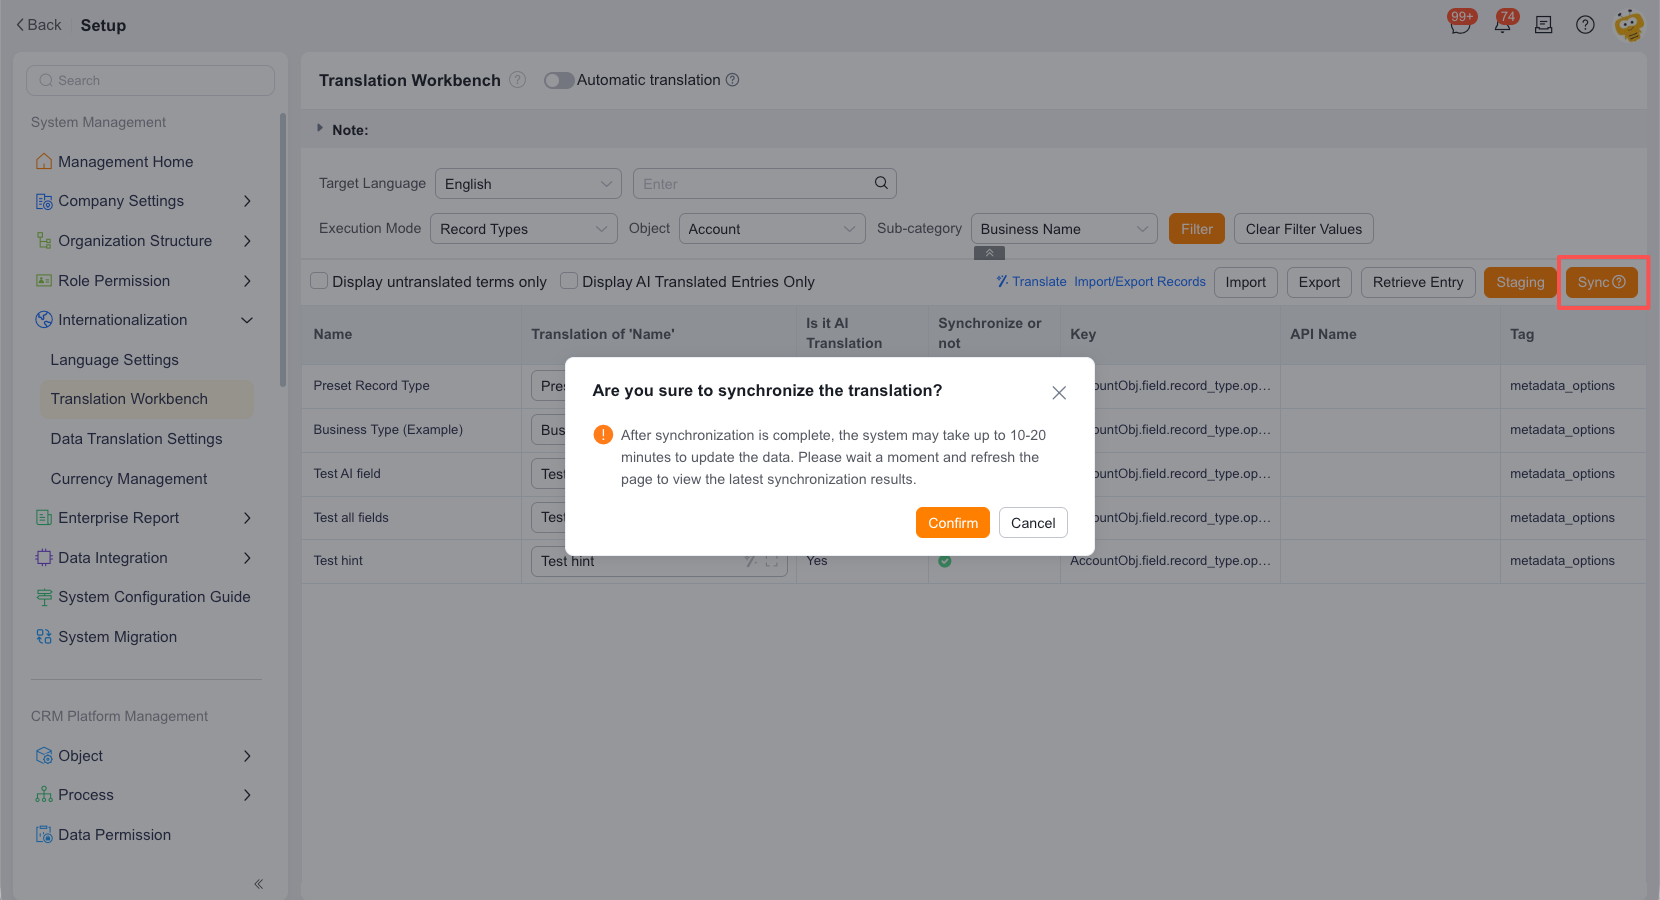Open the task list icon beside the bell
Image resolution: width=1660 pixels, height=900 pixels.
[1544, 25]
